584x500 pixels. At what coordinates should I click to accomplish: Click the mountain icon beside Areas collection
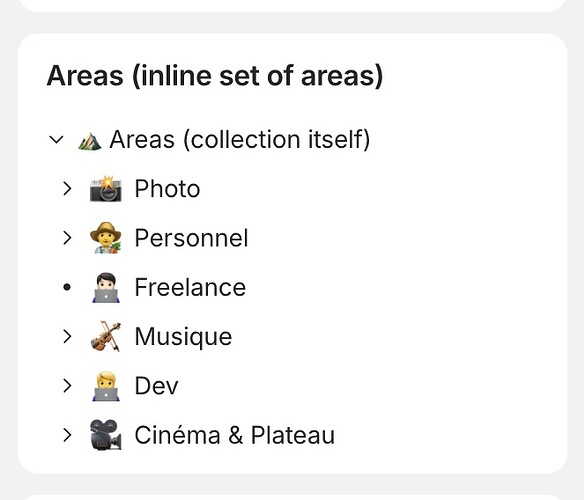(x=89, y=141)
